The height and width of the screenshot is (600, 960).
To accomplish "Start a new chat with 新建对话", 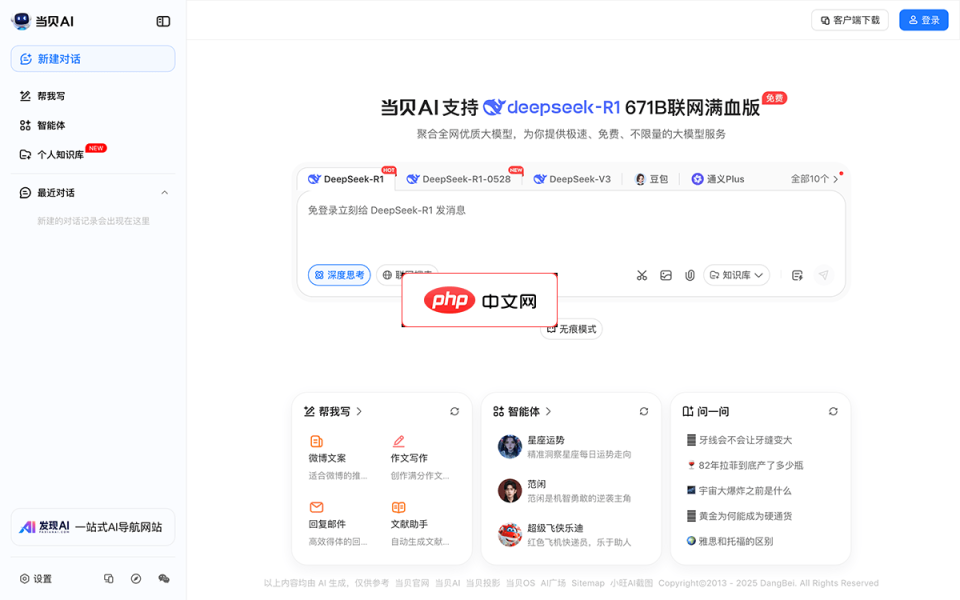I will pos(93,59).
